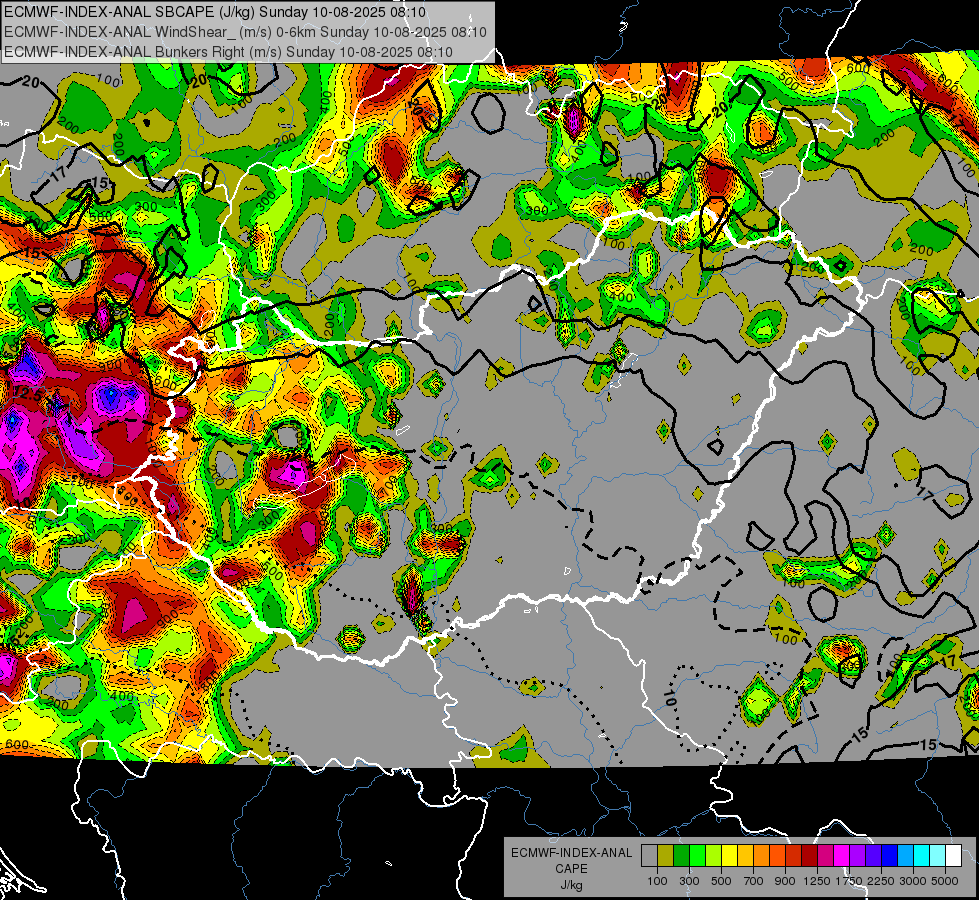The image size is (979, 900).
Task: Click the legend title ECMWF-INDEX-ANAL
Action: click(572, 853)
